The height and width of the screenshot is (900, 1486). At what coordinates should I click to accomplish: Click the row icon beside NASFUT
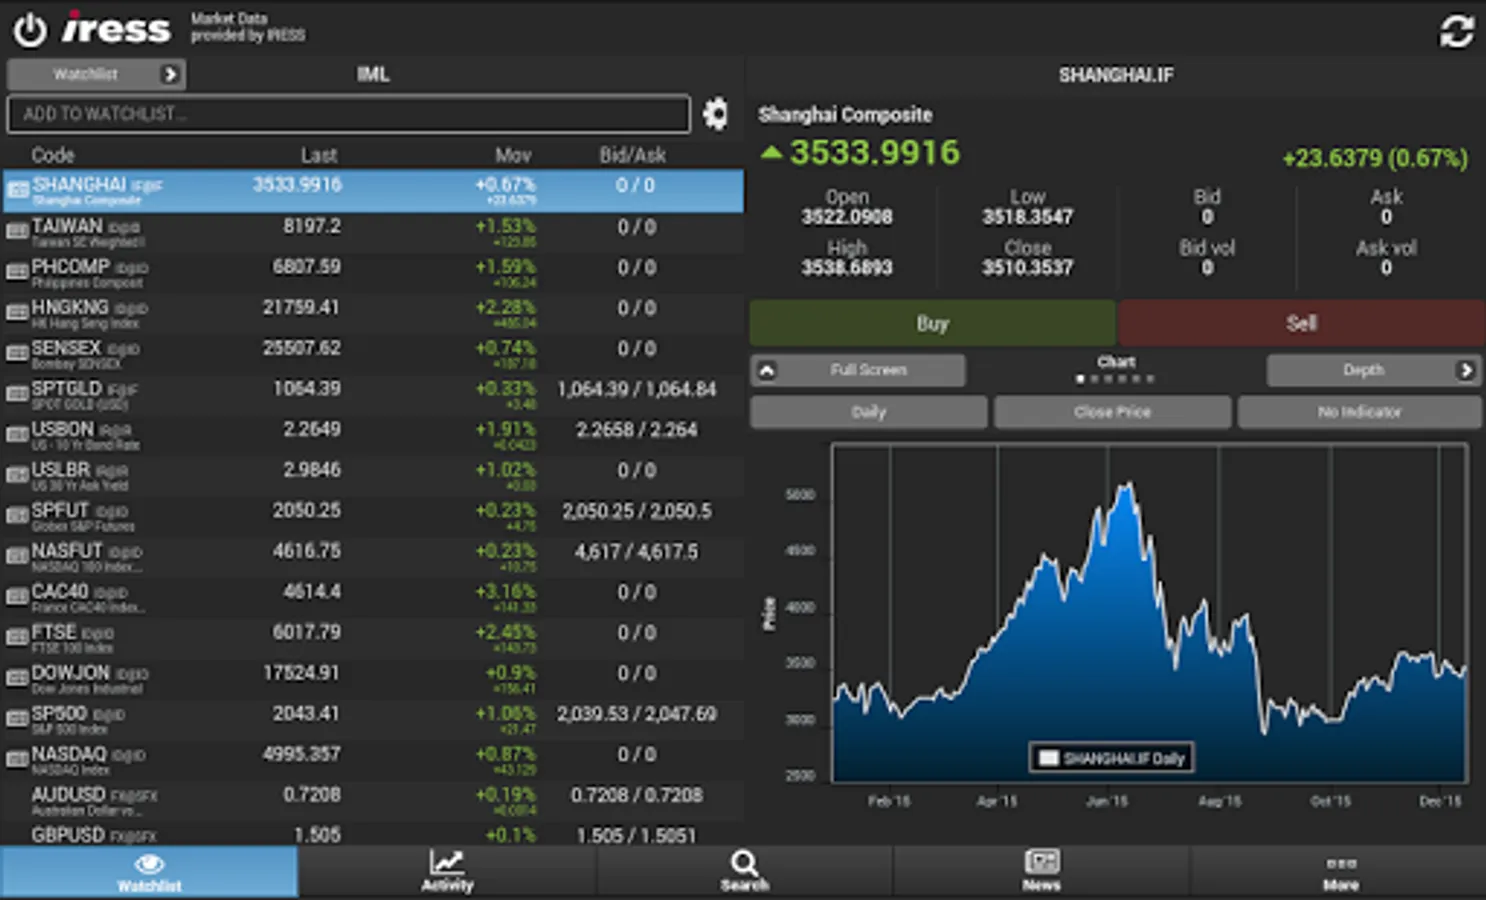click(x=17, y=556)
